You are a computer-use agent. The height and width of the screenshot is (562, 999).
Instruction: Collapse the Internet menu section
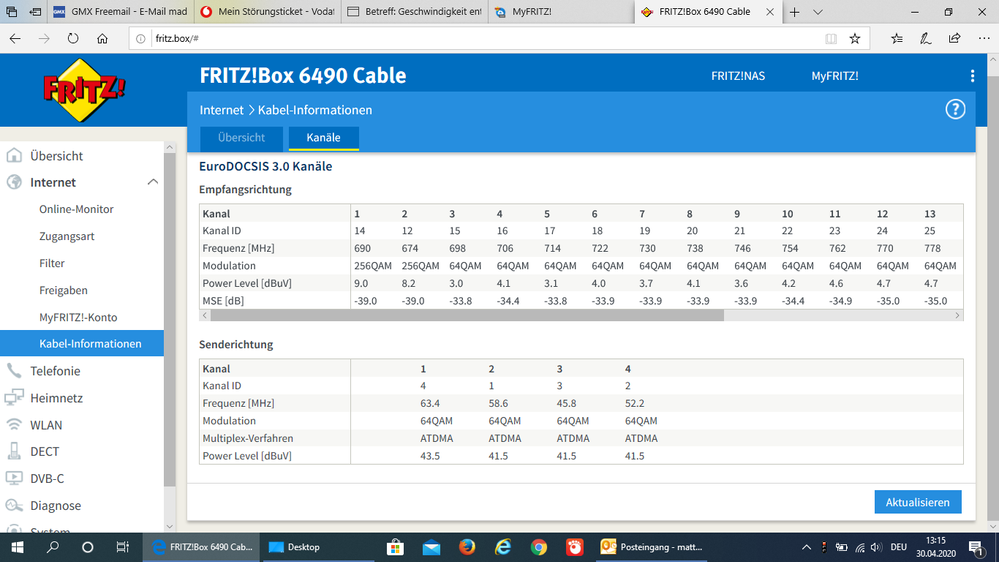152,182
